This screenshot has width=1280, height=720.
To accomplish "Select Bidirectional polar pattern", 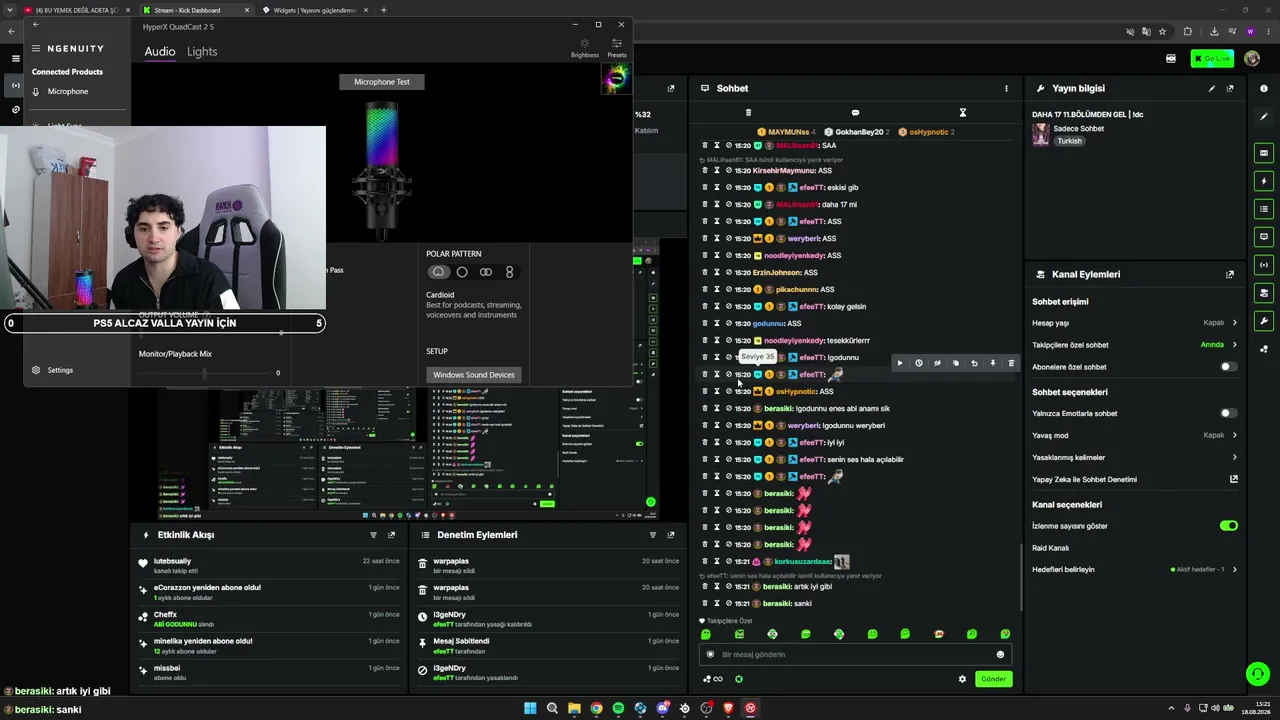I will point(509,272).
